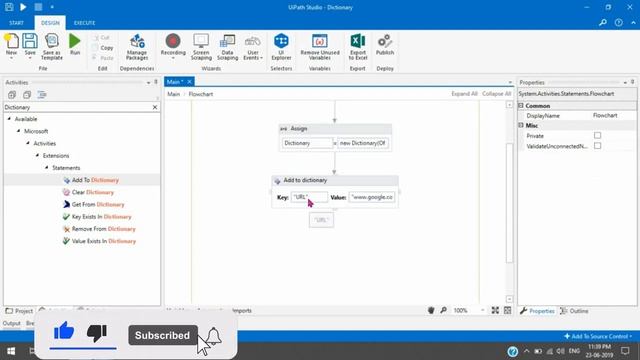Select Add To Dictionary activity

(x=91, y=180)
